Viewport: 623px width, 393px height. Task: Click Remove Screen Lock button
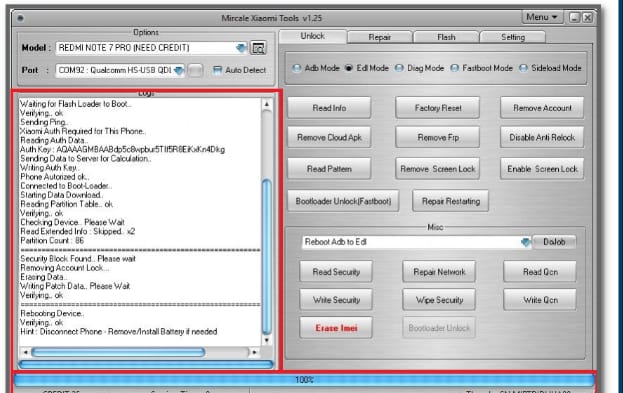[438, 169]
